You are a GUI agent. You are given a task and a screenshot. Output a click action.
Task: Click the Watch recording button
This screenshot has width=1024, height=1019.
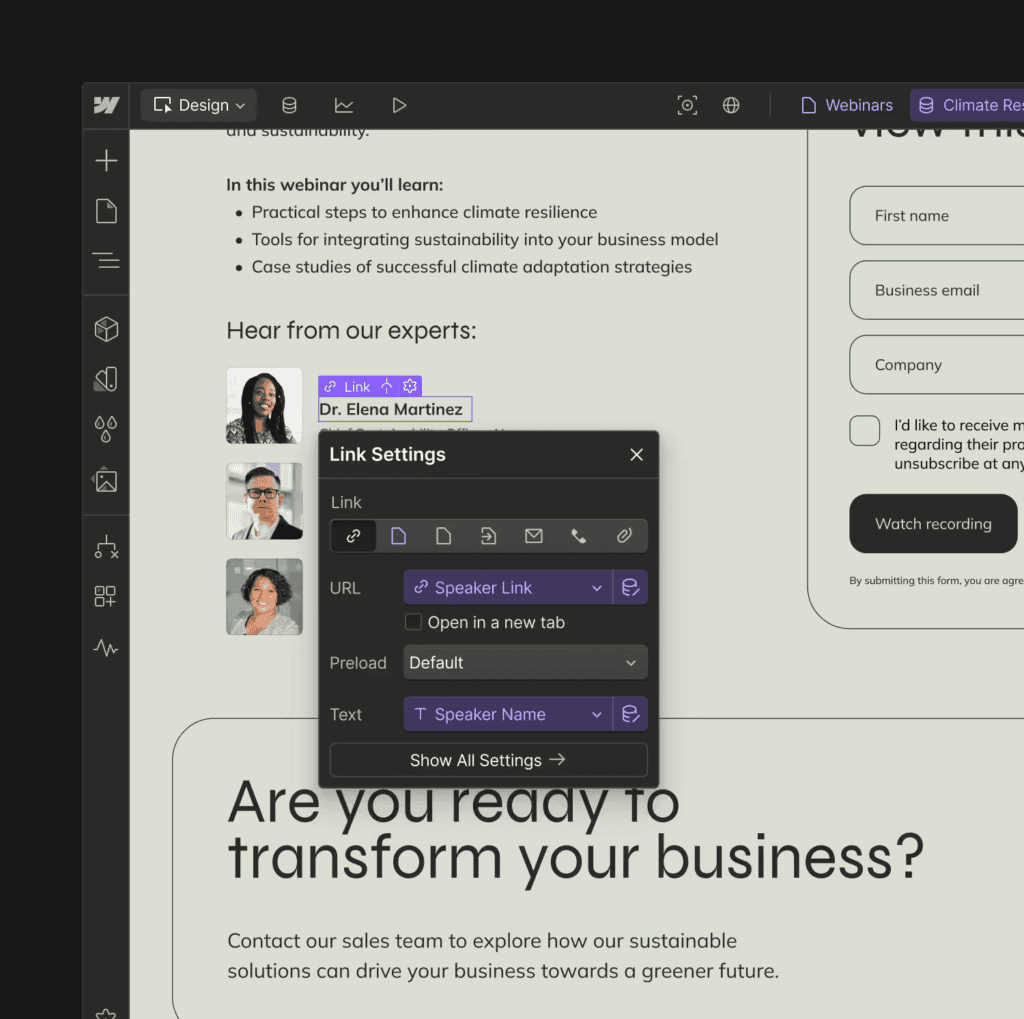point(932,523)
